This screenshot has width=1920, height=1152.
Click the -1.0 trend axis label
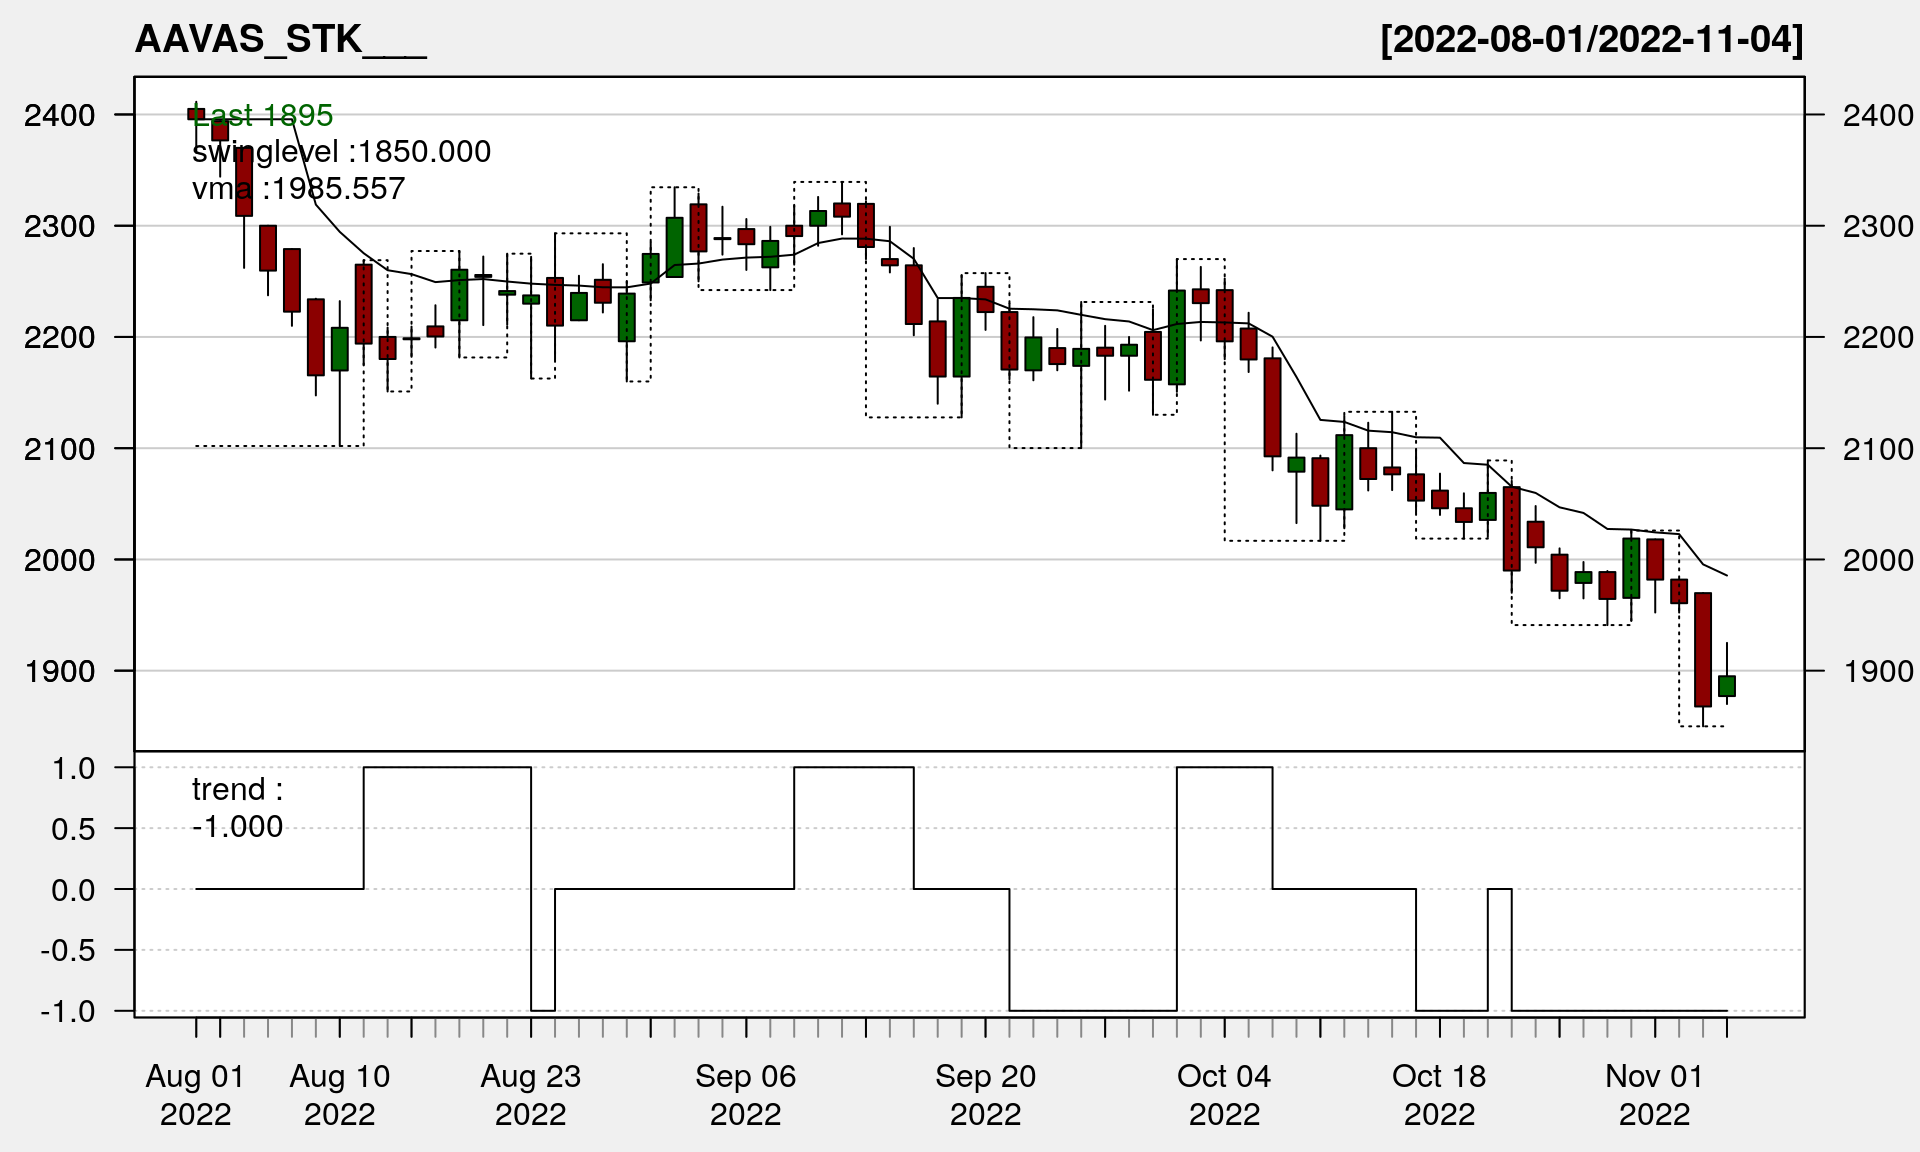coord(68,1012)
